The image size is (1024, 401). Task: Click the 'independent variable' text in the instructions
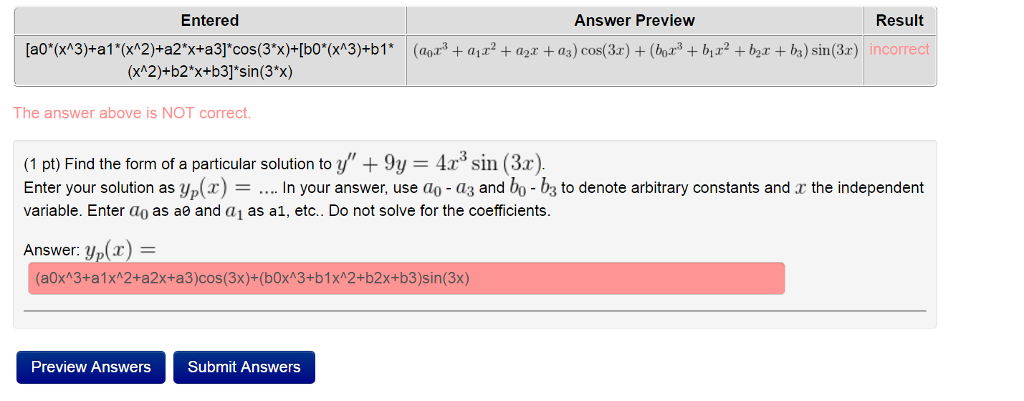pos(865,188)
